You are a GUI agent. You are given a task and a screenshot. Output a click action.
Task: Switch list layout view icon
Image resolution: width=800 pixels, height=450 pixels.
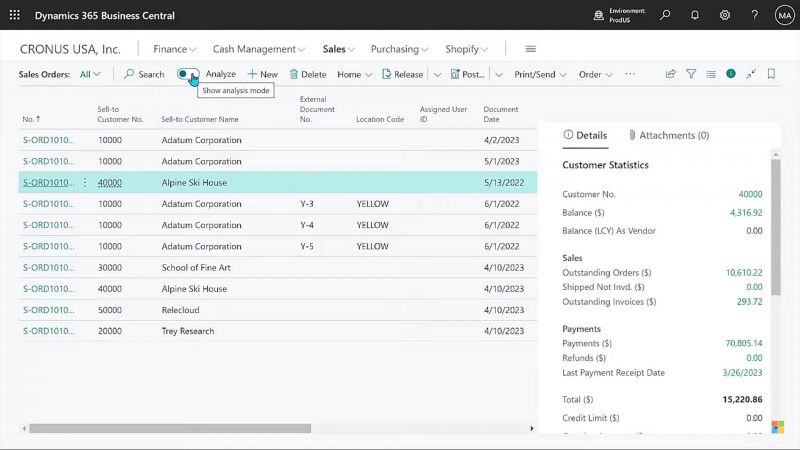coord(711,74)
